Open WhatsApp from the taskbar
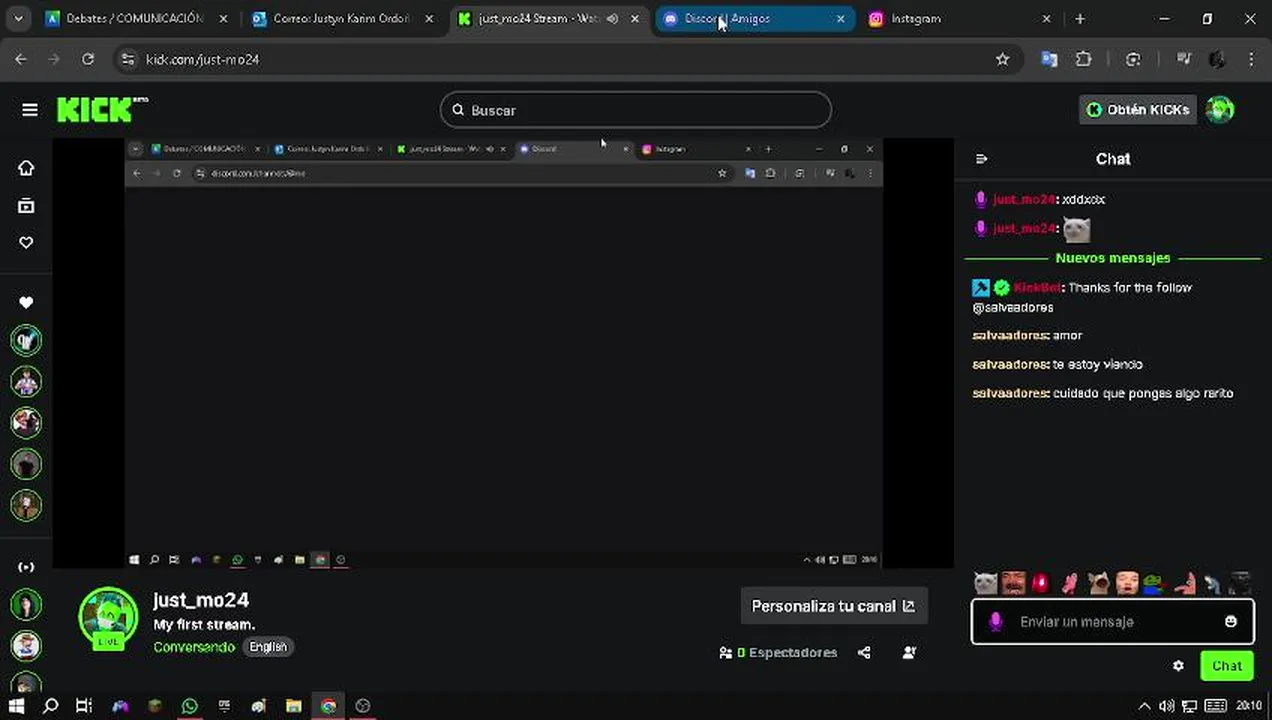The width and height of the screenshot is (1272, 720). click(189, 706)
